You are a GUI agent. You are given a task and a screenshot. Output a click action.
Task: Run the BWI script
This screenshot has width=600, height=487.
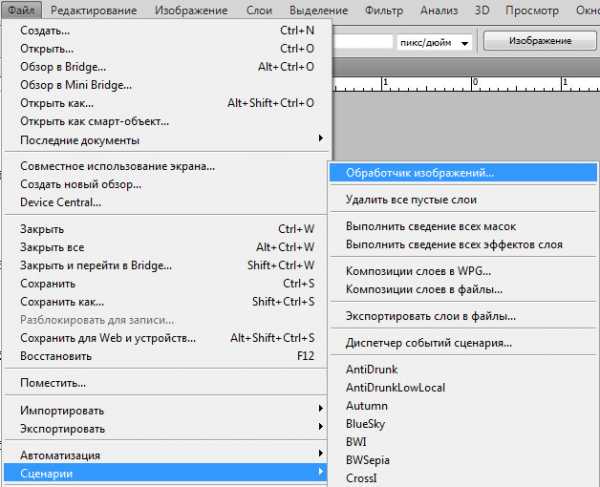463,442
